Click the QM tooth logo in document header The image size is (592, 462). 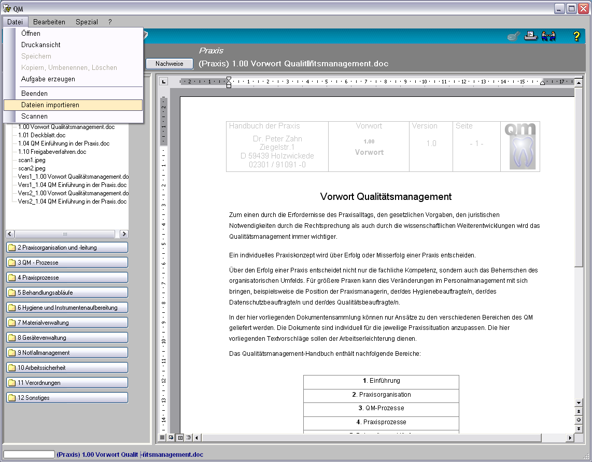pyautogui.click(x=520, y=146)
